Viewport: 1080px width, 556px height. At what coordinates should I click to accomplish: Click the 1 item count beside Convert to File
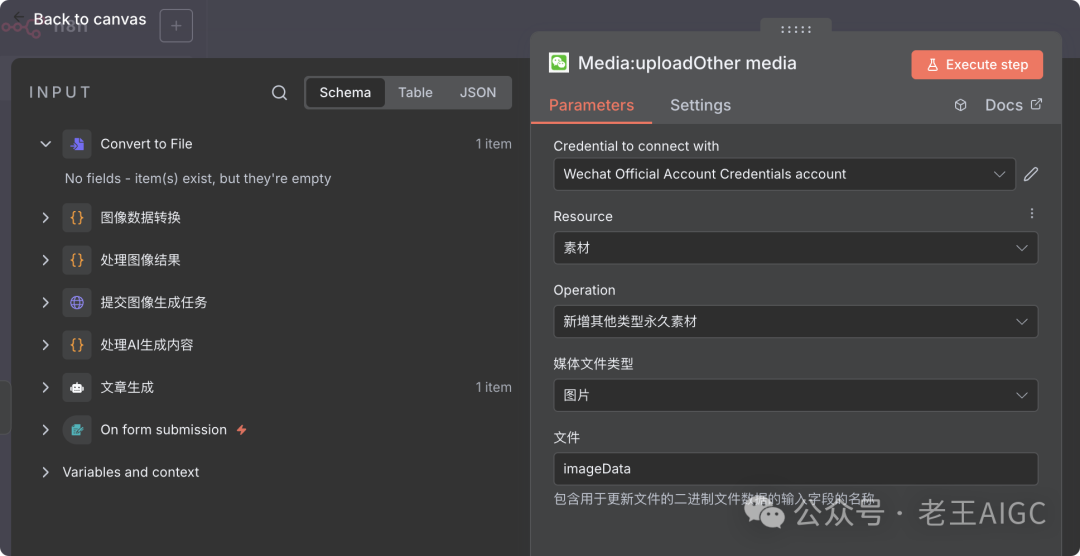tap(493, 144)
